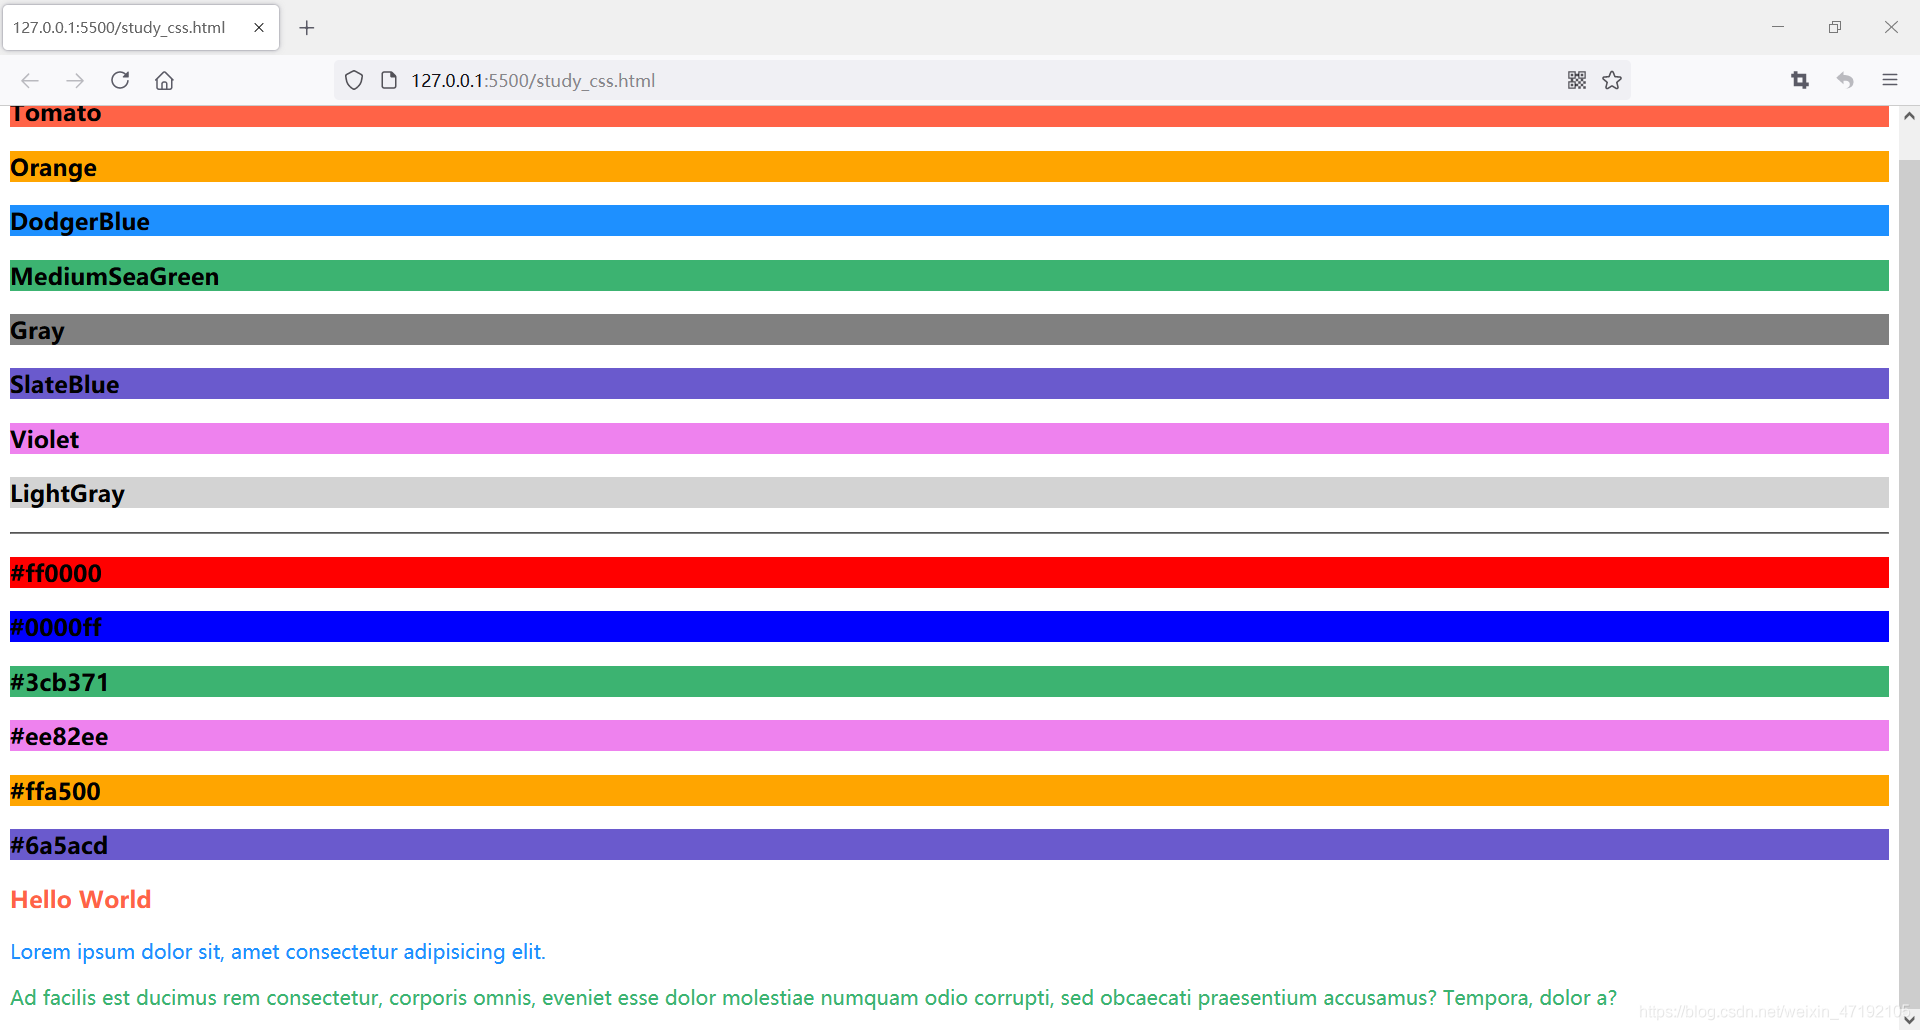The image size is (1920, 1030).
Task: Take a screenshot with the crop icon
Action: coord(1800,80)
